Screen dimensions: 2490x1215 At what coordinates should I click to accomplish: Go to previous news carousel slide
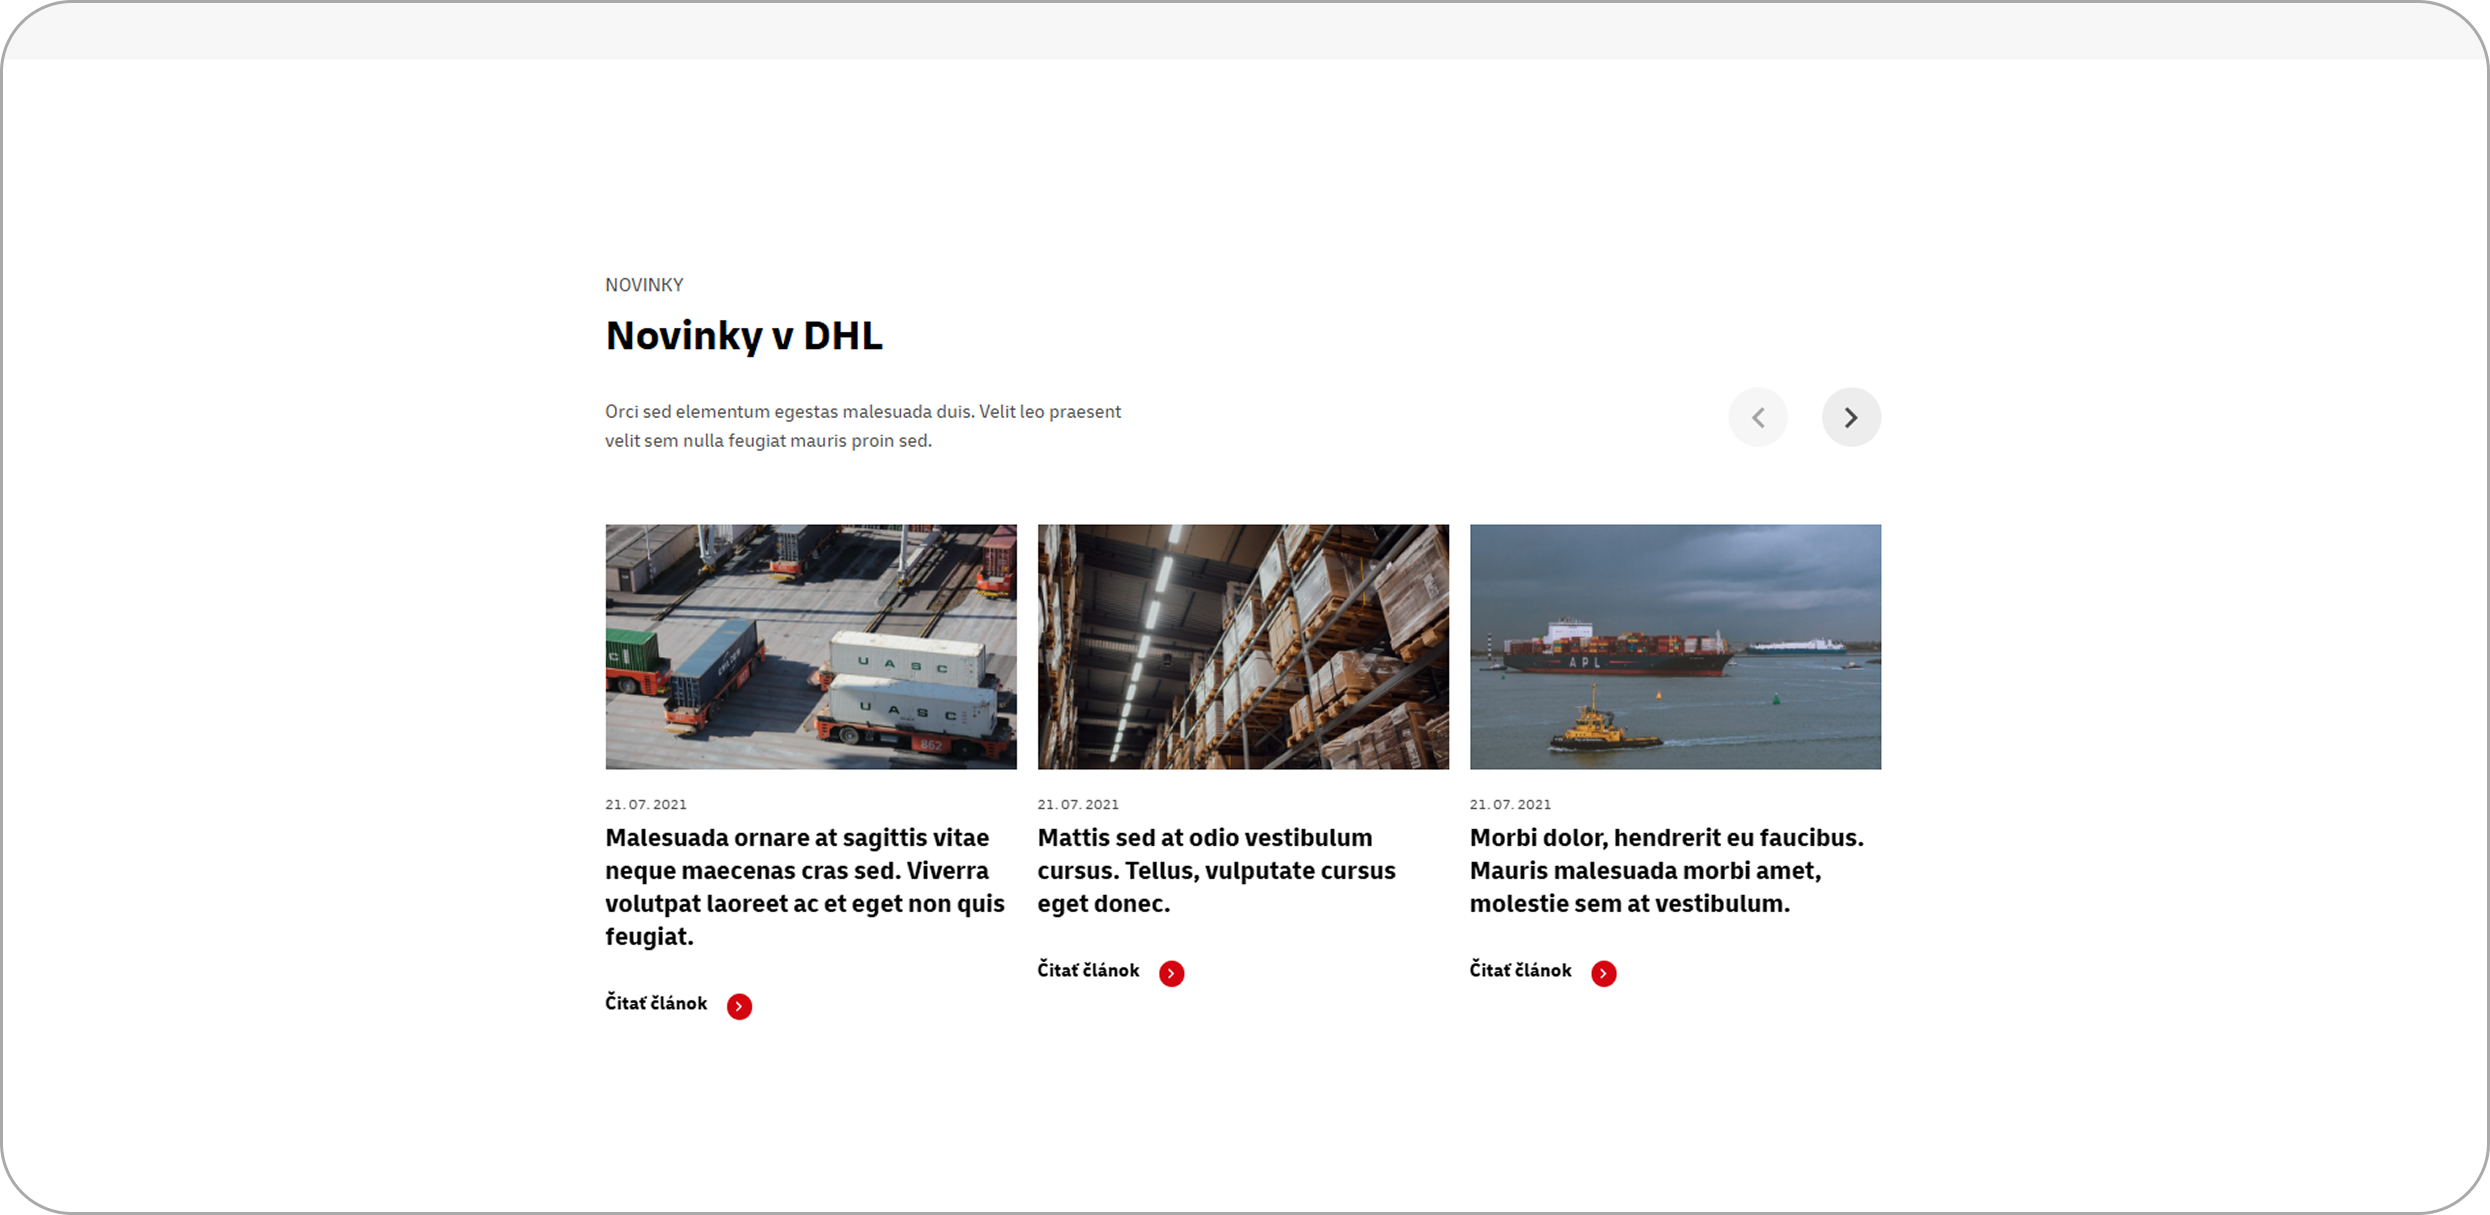click(1758, 417)
